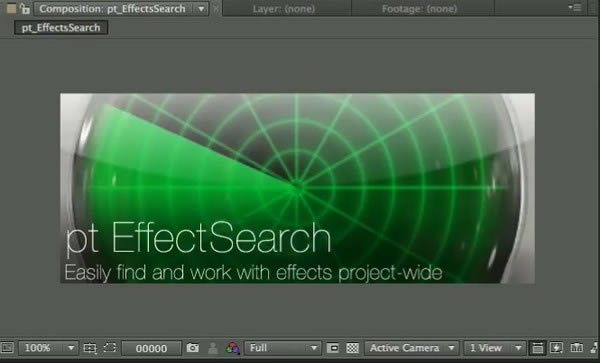
Task: Toggle the viewer lock icon
Action: 25,8
